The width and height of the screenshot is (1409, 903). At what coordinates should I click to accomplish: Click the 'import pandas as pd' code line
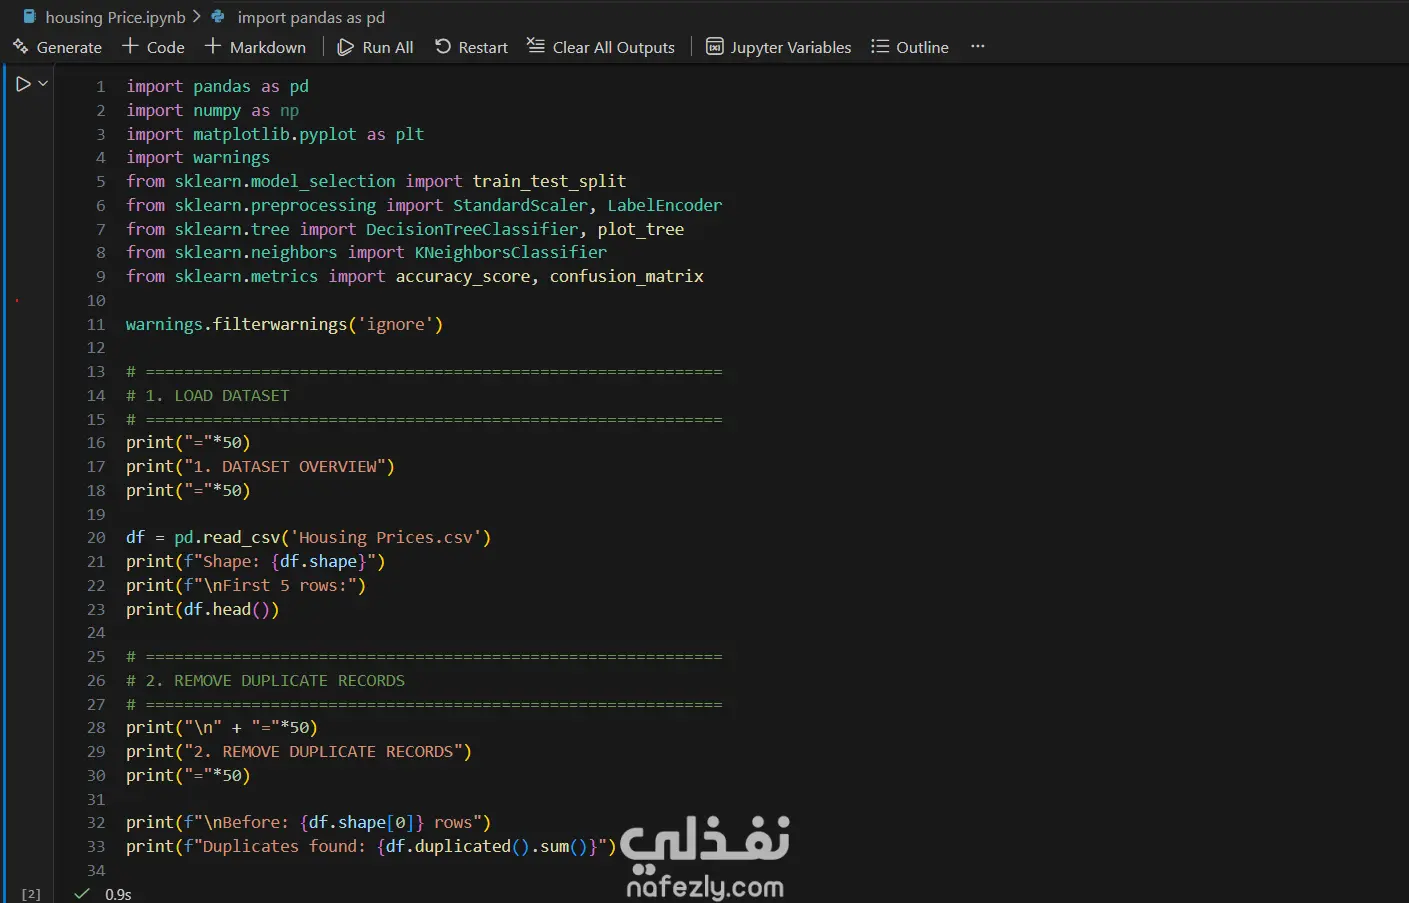pyautogui.click(x=217, y=86)
